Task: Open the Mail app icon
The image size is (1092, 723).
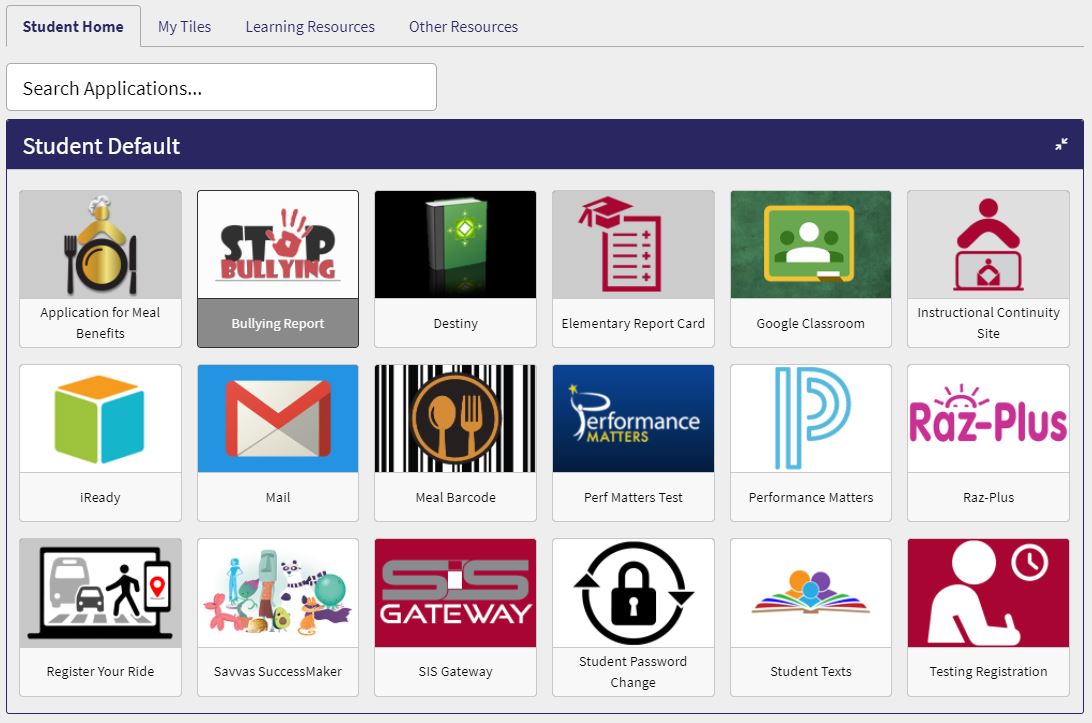Action: [x=278, y=419]
